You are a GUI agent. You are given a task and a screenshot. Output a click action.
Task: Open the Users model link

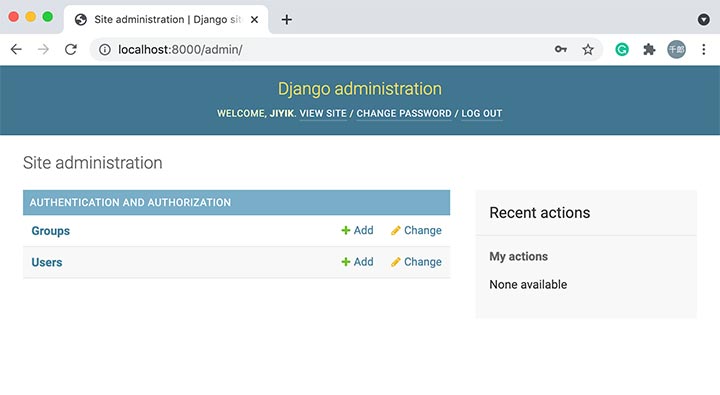point(47,262)
